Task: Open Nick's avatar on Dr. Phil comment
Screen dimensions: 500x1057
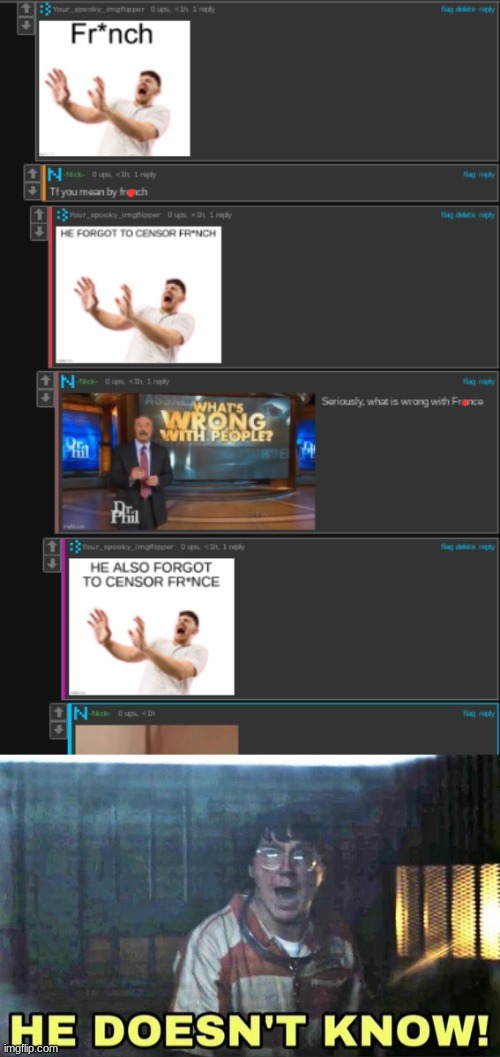Action: 68,382
